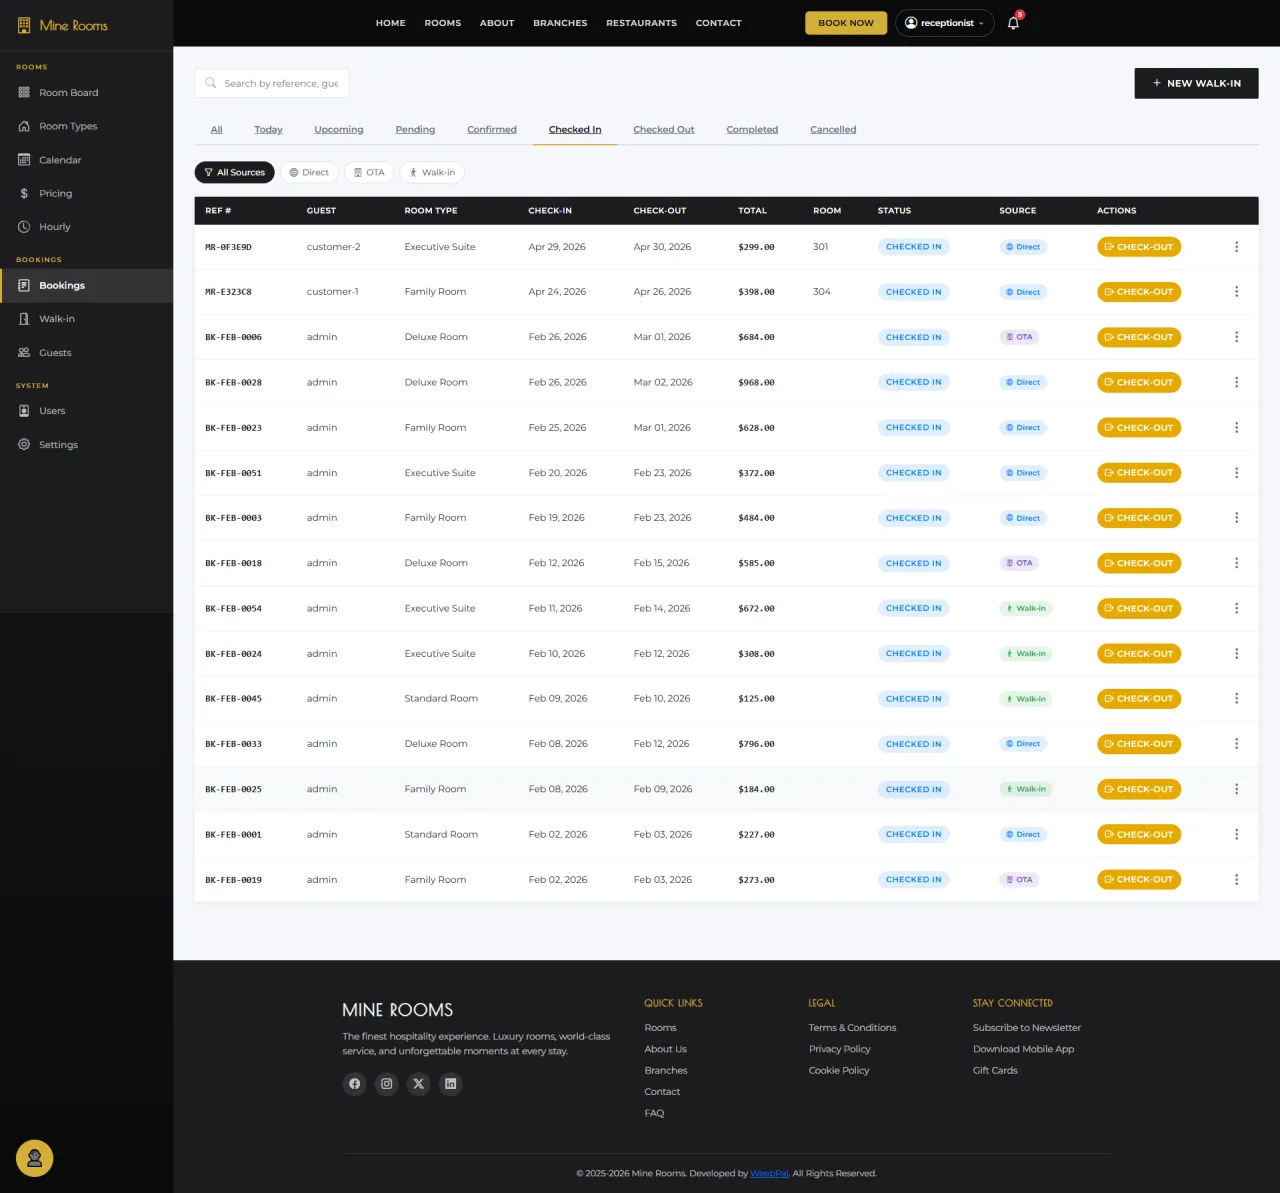The width and height of the screenshot is (1280, 1193).
Task: Open row actions menu for BK-FEB-0024
Action: click(1236, 654)
